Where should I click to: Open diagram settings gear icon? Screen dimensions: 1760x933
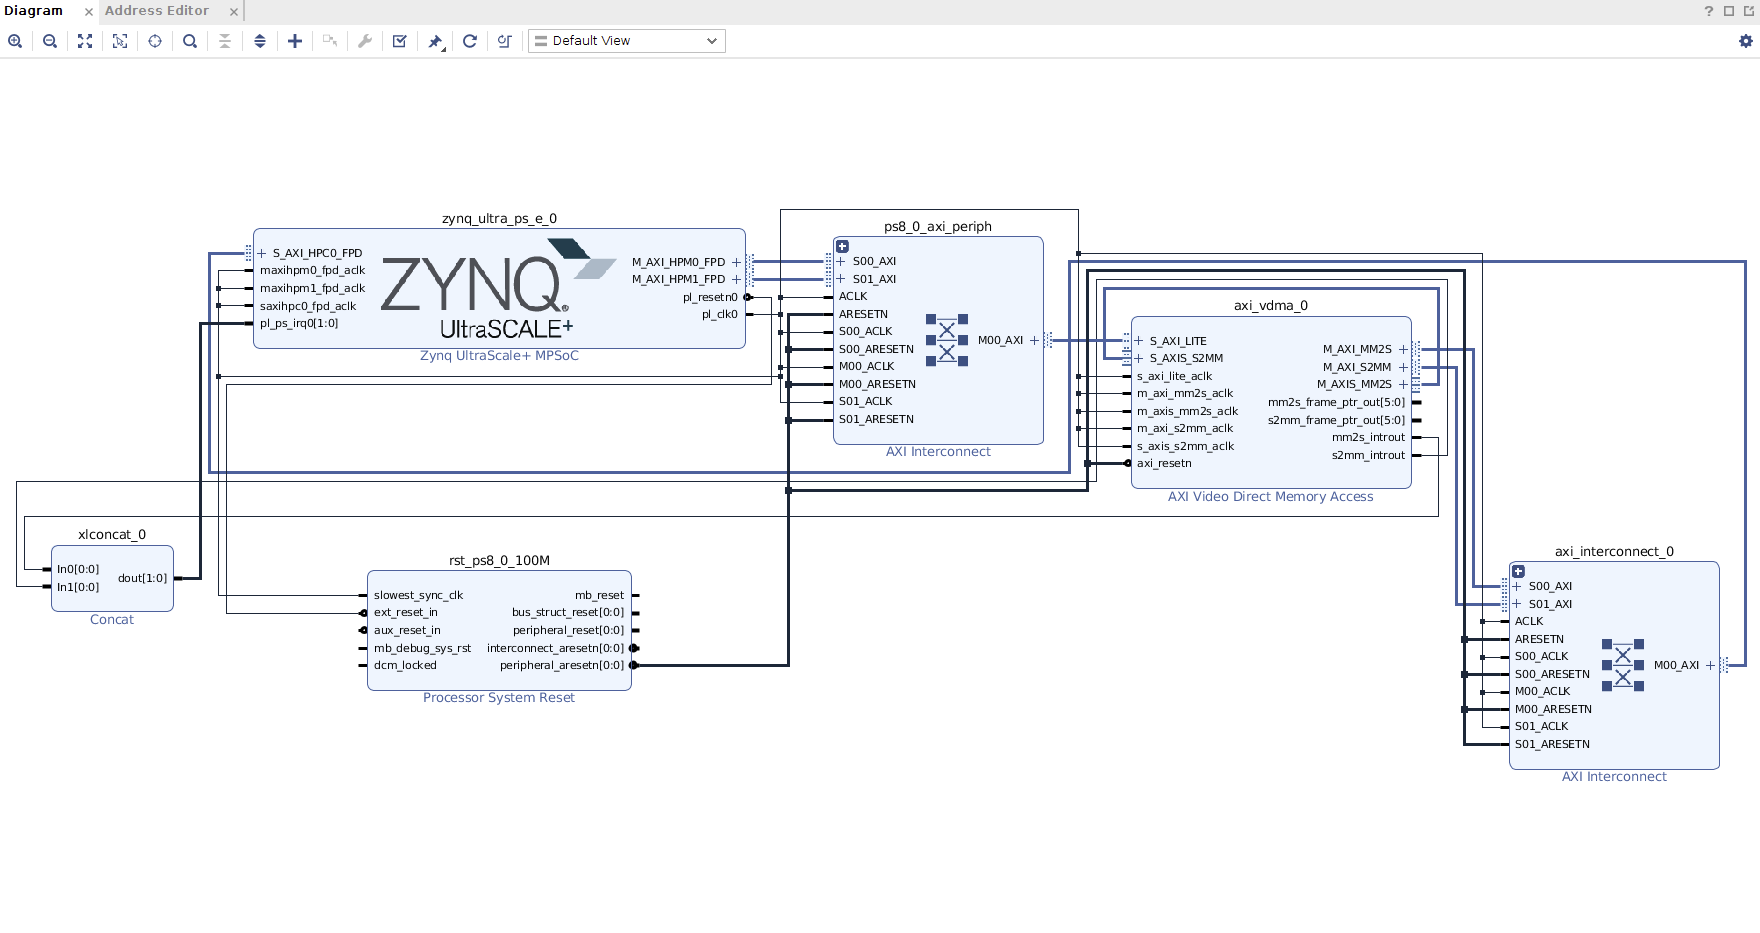pyautogui.click(x=1746, y=41)
